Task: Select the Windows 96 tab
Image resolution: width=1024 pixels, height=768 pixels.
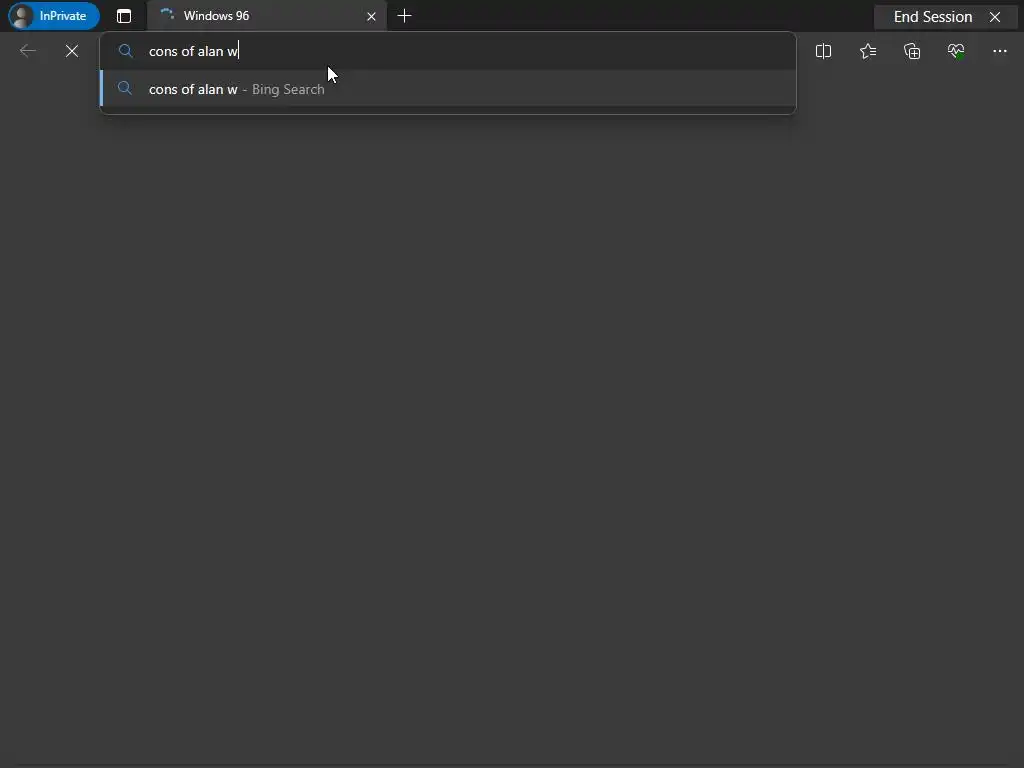Action: pos(266,16)
